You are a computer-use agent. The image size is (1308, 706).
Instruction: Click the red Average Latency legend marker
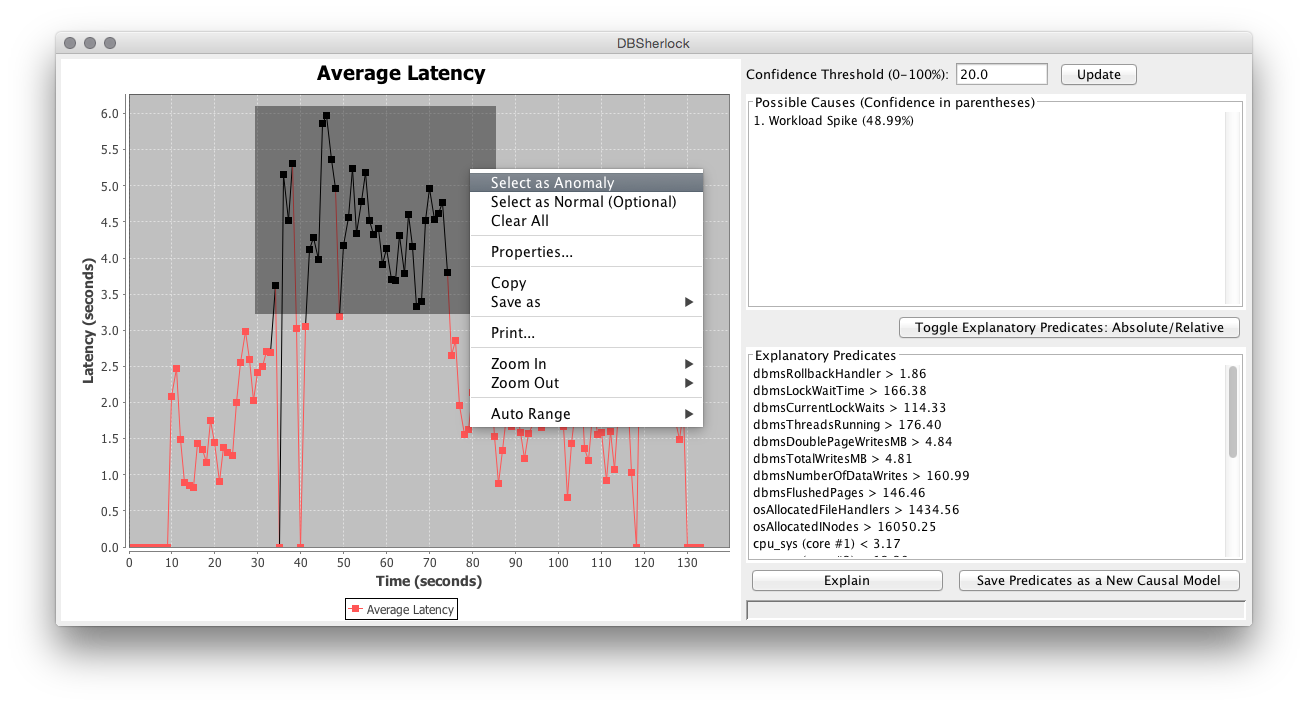355,609
